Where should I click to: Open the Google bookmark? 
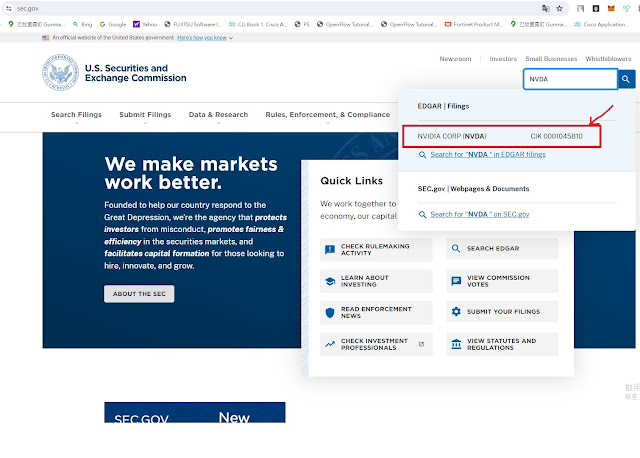[113, 24]
